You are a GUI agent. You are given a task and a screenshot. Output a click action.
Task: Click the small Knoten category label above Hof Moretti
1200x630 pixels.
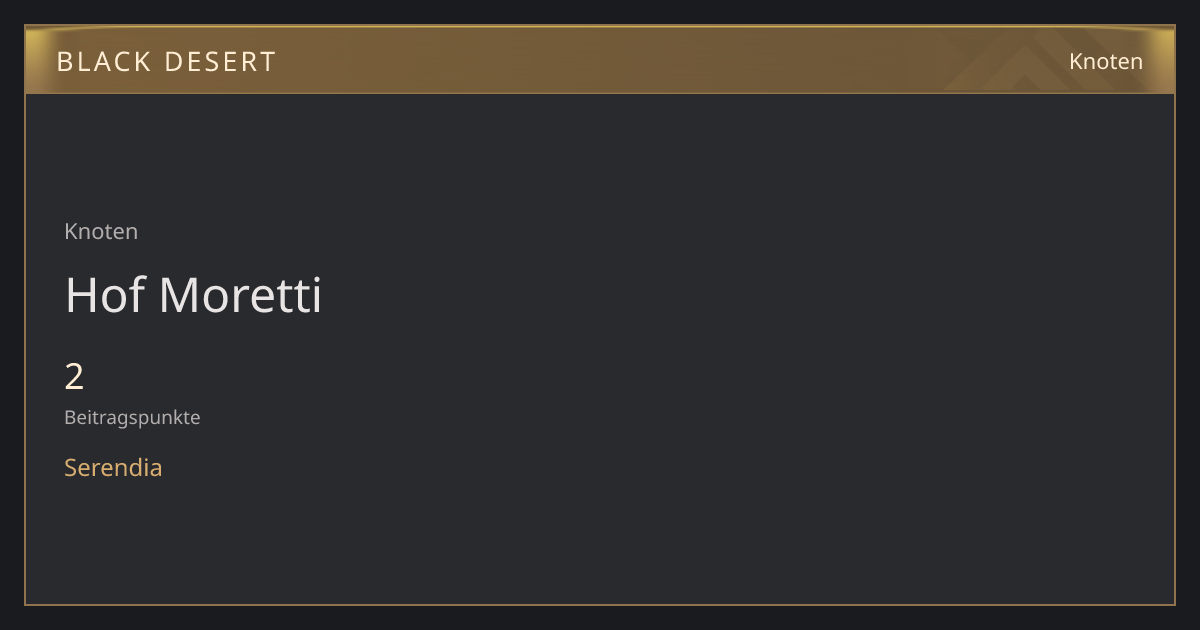(101, 231)
